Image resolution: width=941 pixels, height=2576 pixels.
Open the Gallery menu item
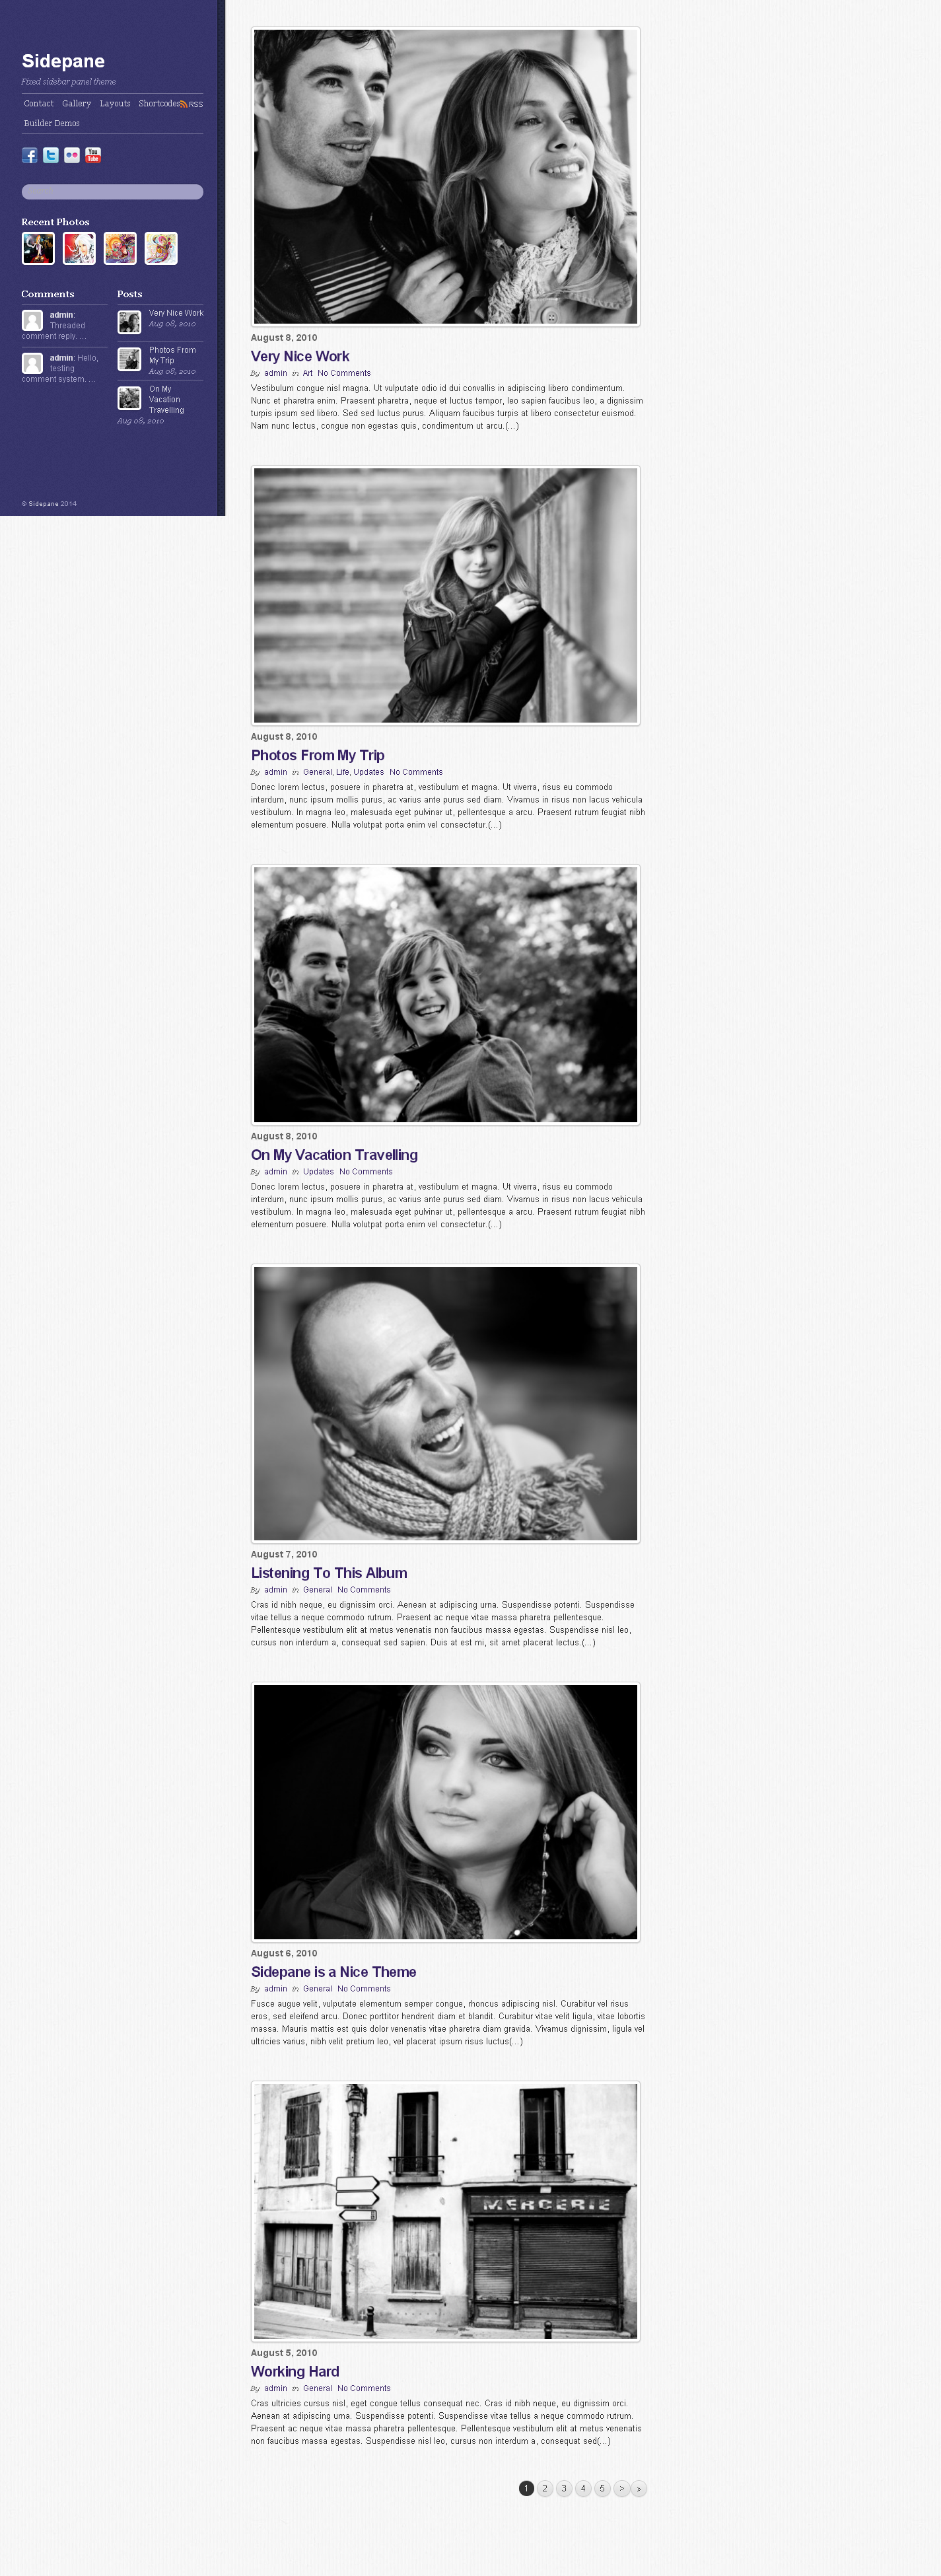pos(76,104)
